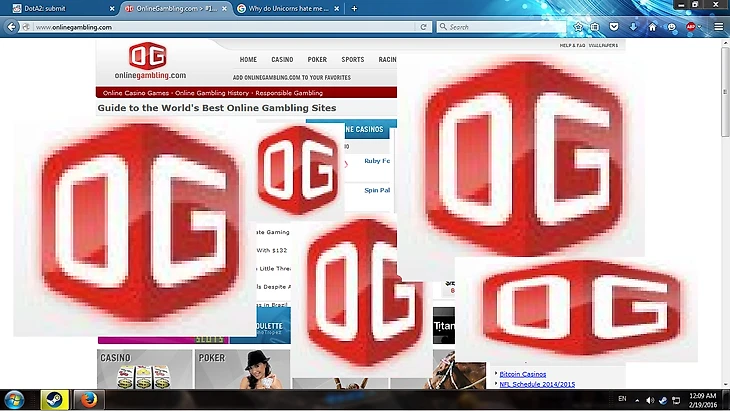Open the Responsible Gambling link
This screenshot has height=411, width=730.
[289, 93]
